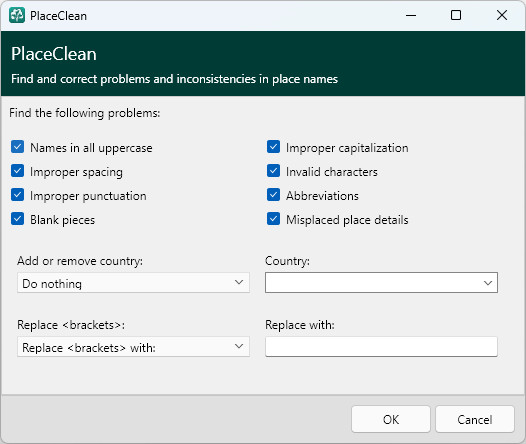Click the Replace with text field
Image resolution: width=526 pixels, height=444 pixels.
(x=381, y=347)
